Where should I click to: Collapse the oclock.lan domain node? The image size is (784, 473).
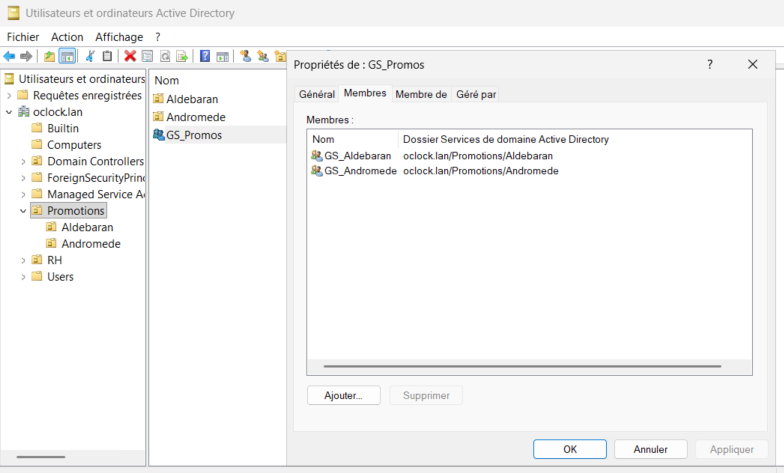coord(9,112)
